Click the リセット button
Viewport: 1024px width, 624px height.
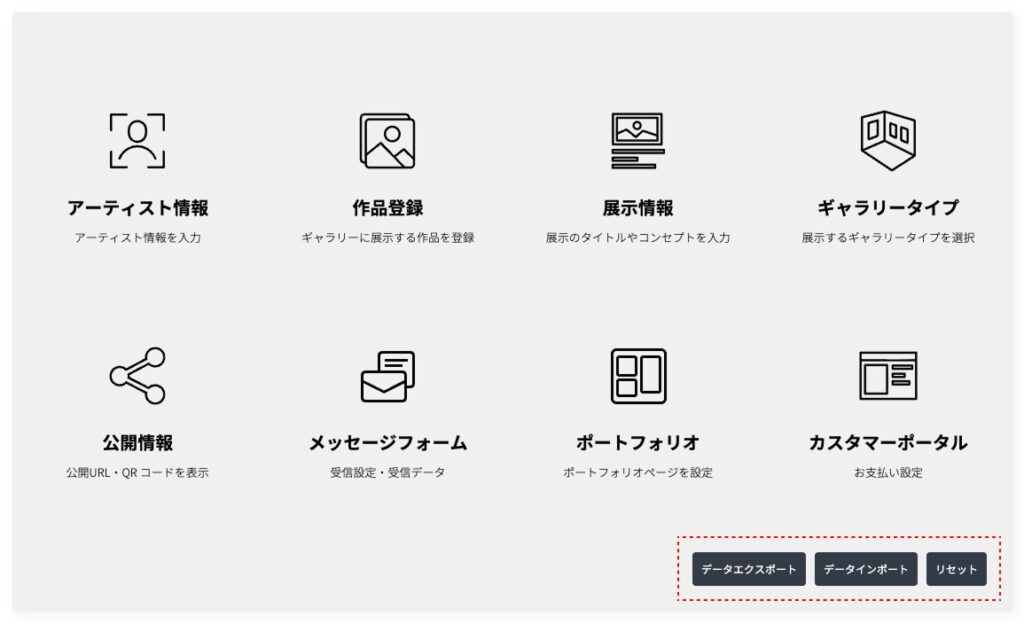pyautogui.click(x=956, y=569)
